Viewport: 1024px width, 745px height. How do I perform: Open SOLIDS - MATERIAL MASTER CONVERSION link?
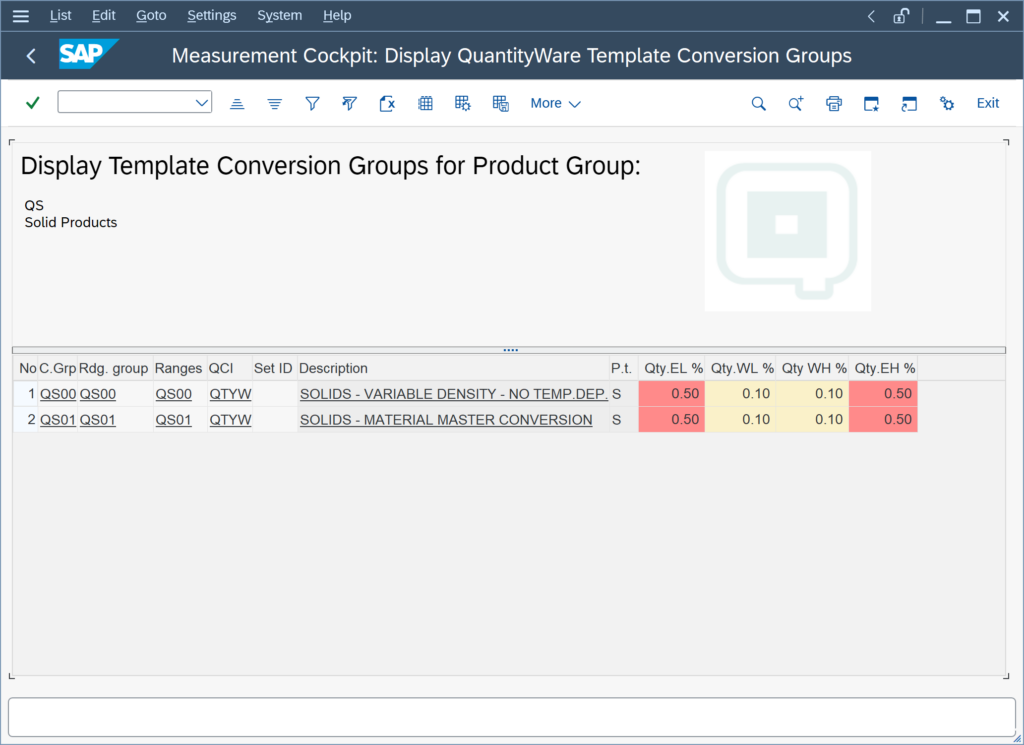coord(446,419)
